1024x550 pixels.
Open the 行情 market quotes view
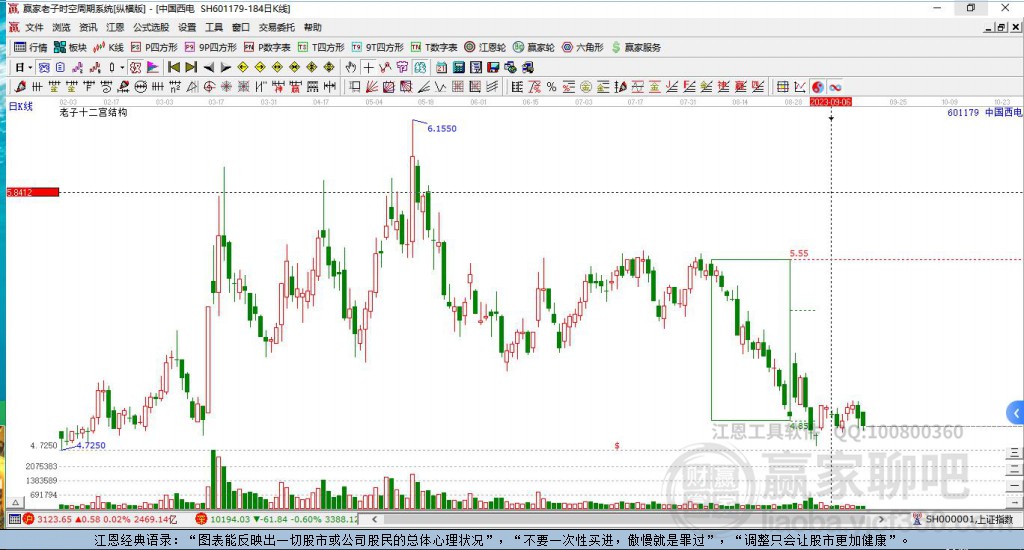point(31,47)
